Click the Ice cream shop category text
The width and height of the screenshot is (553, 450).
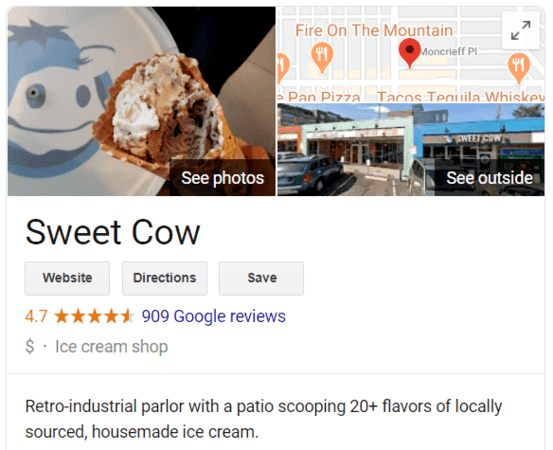[x=111, y=347]
